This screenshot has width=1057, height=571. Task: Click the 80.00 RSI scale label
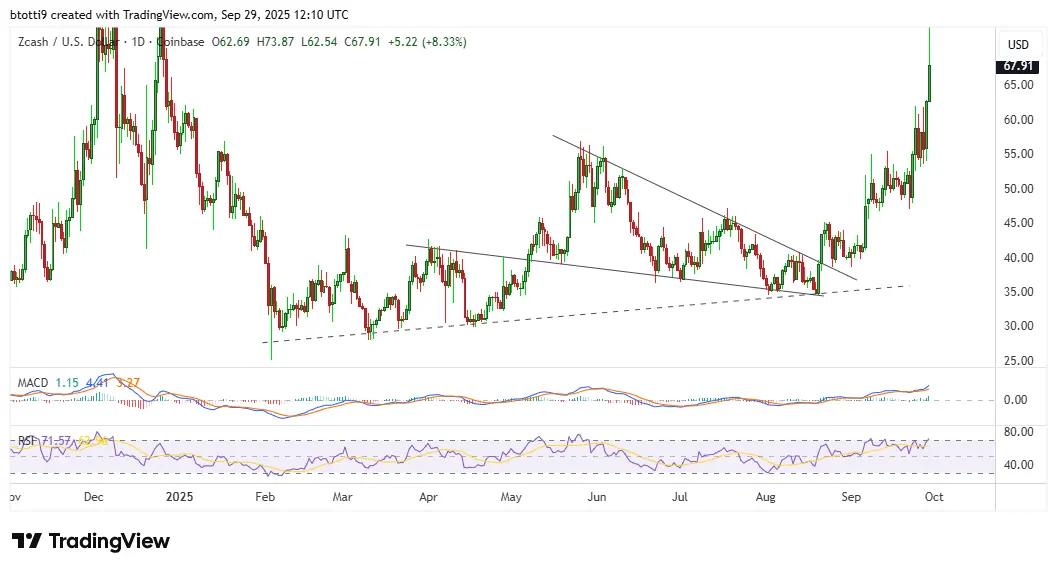1019,432
